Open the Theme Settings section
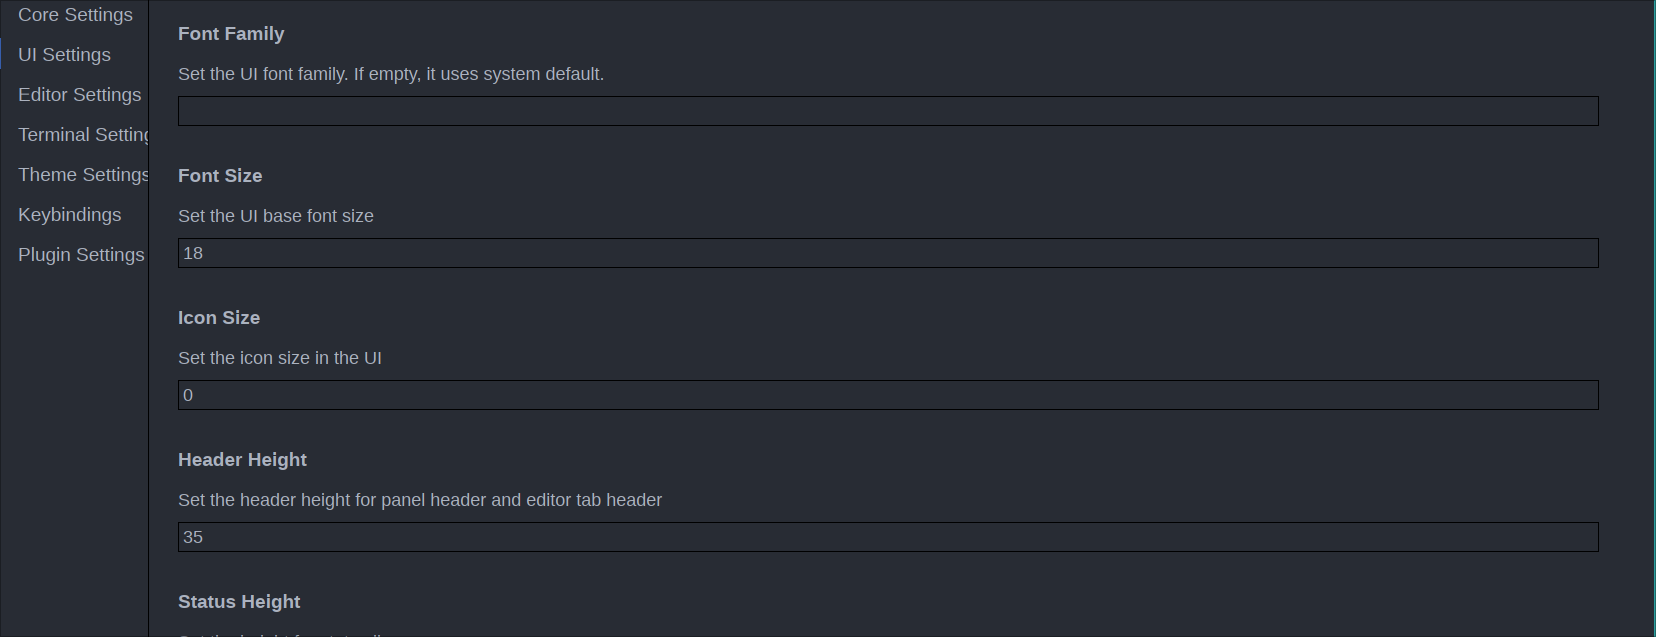The image size is (1656, 637). (x=82, y=174)
